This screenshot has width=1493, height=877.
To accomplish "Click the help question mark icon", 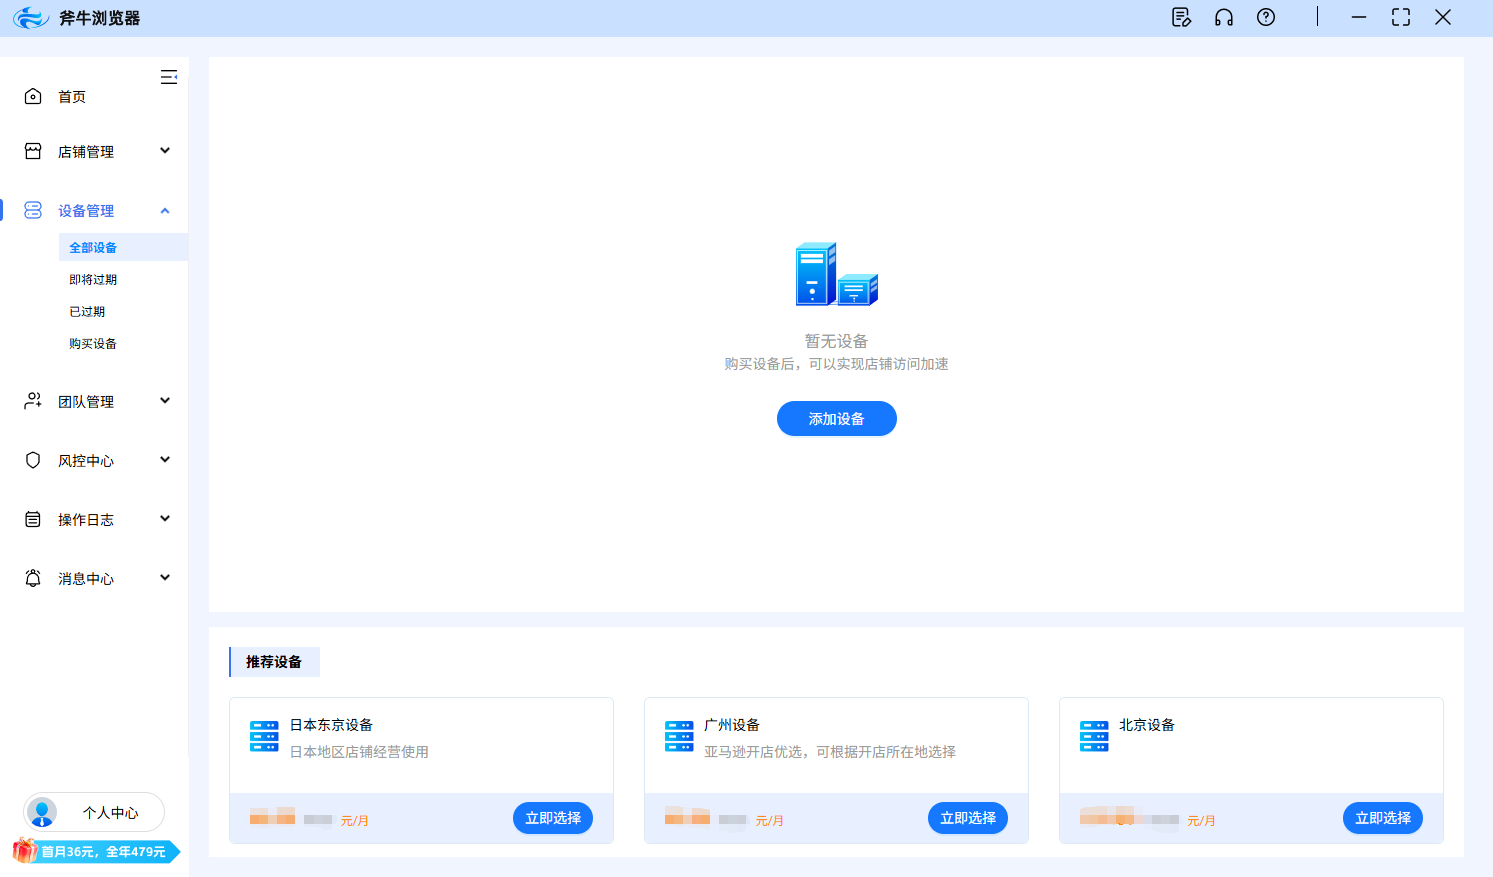I will [1266, 17].
